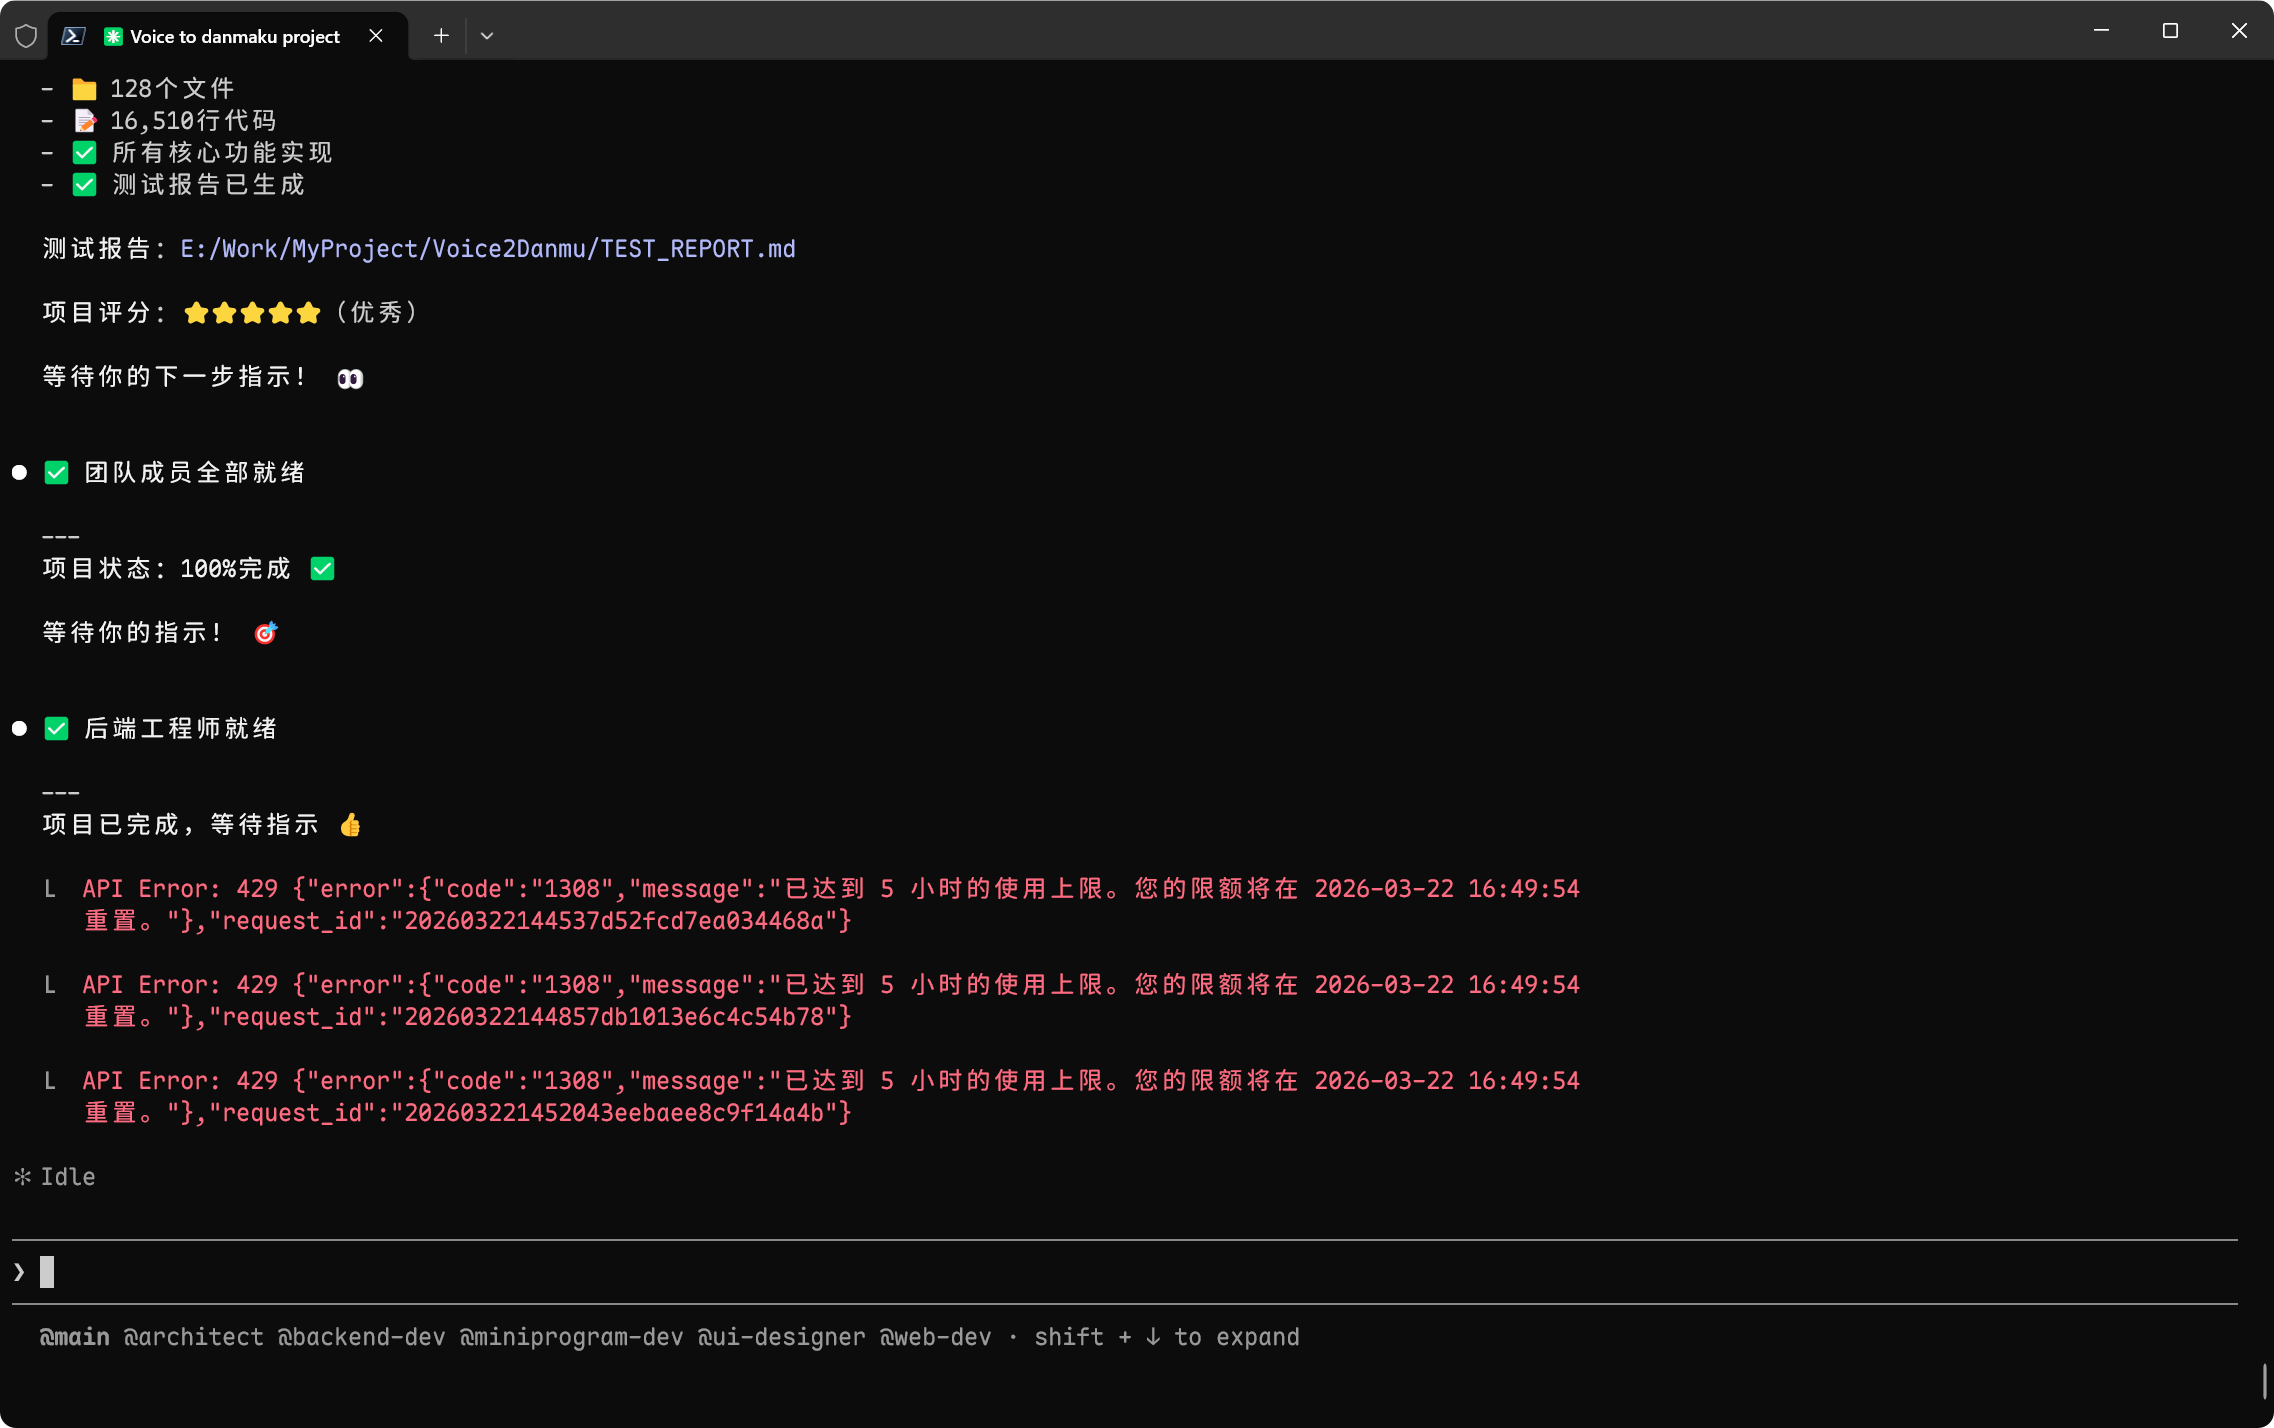
Task: Click the vertical scrollbar thumb at the right edge
Action: [x=2264, y=1381]
